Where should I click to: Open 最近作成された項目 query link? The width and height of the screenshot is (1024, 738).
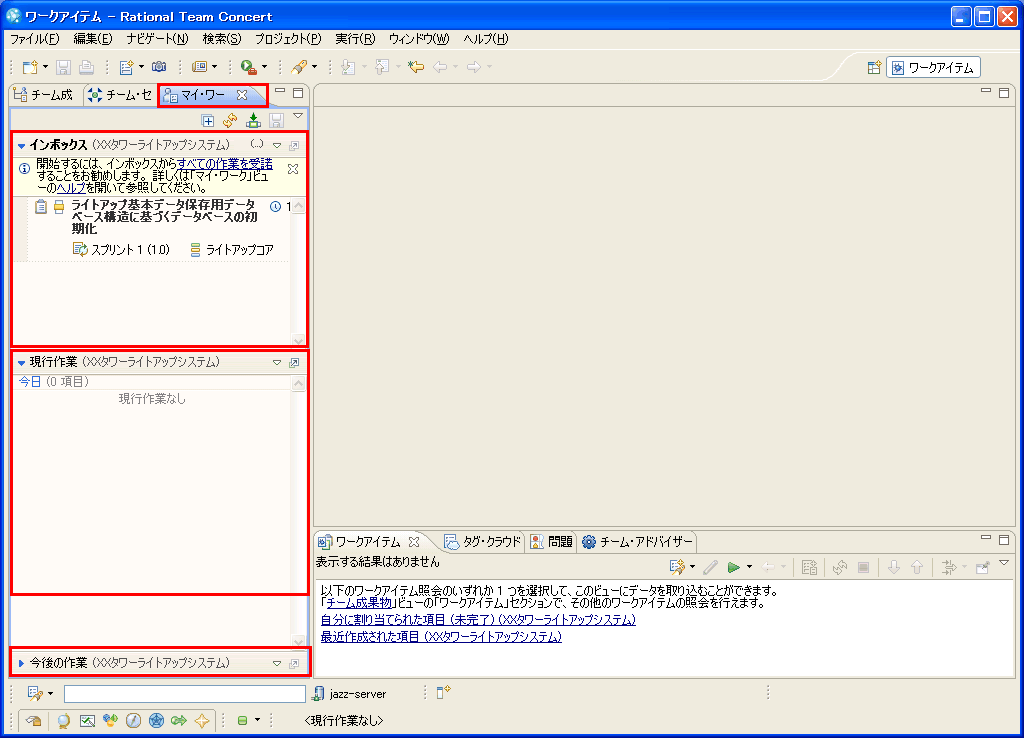point(441,637)
